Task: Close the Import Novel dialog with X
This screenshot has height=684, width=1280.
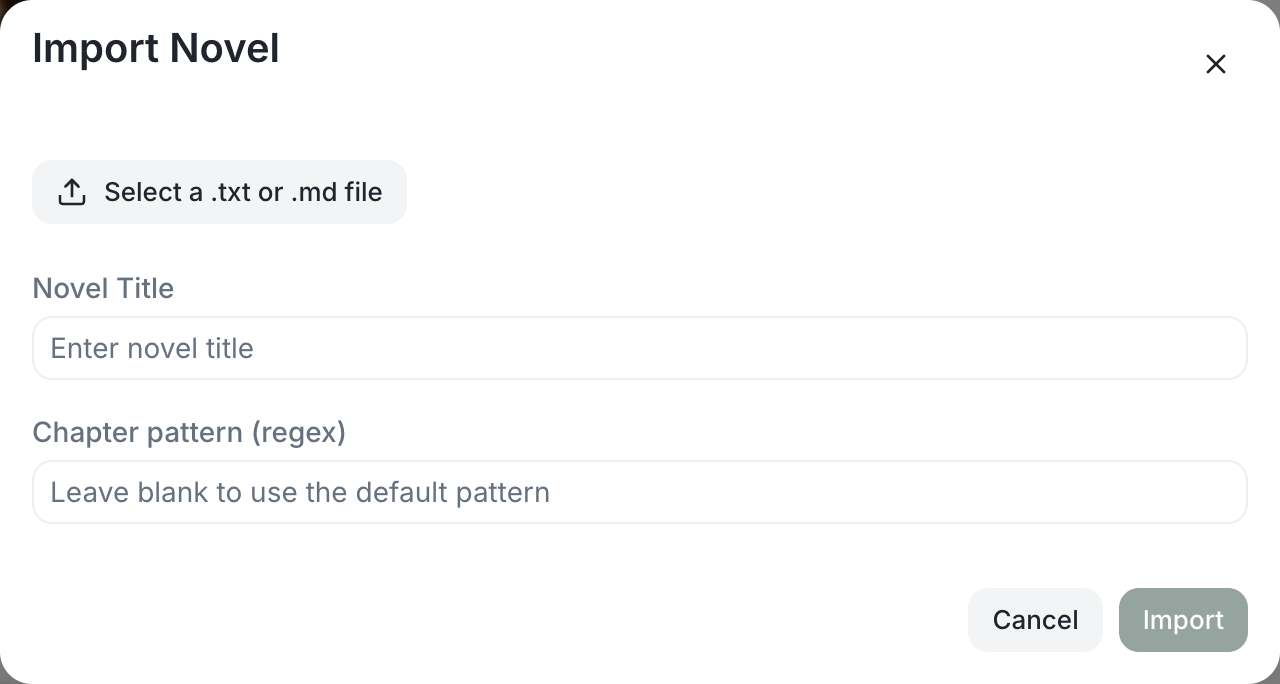Action: point(1215,64)
